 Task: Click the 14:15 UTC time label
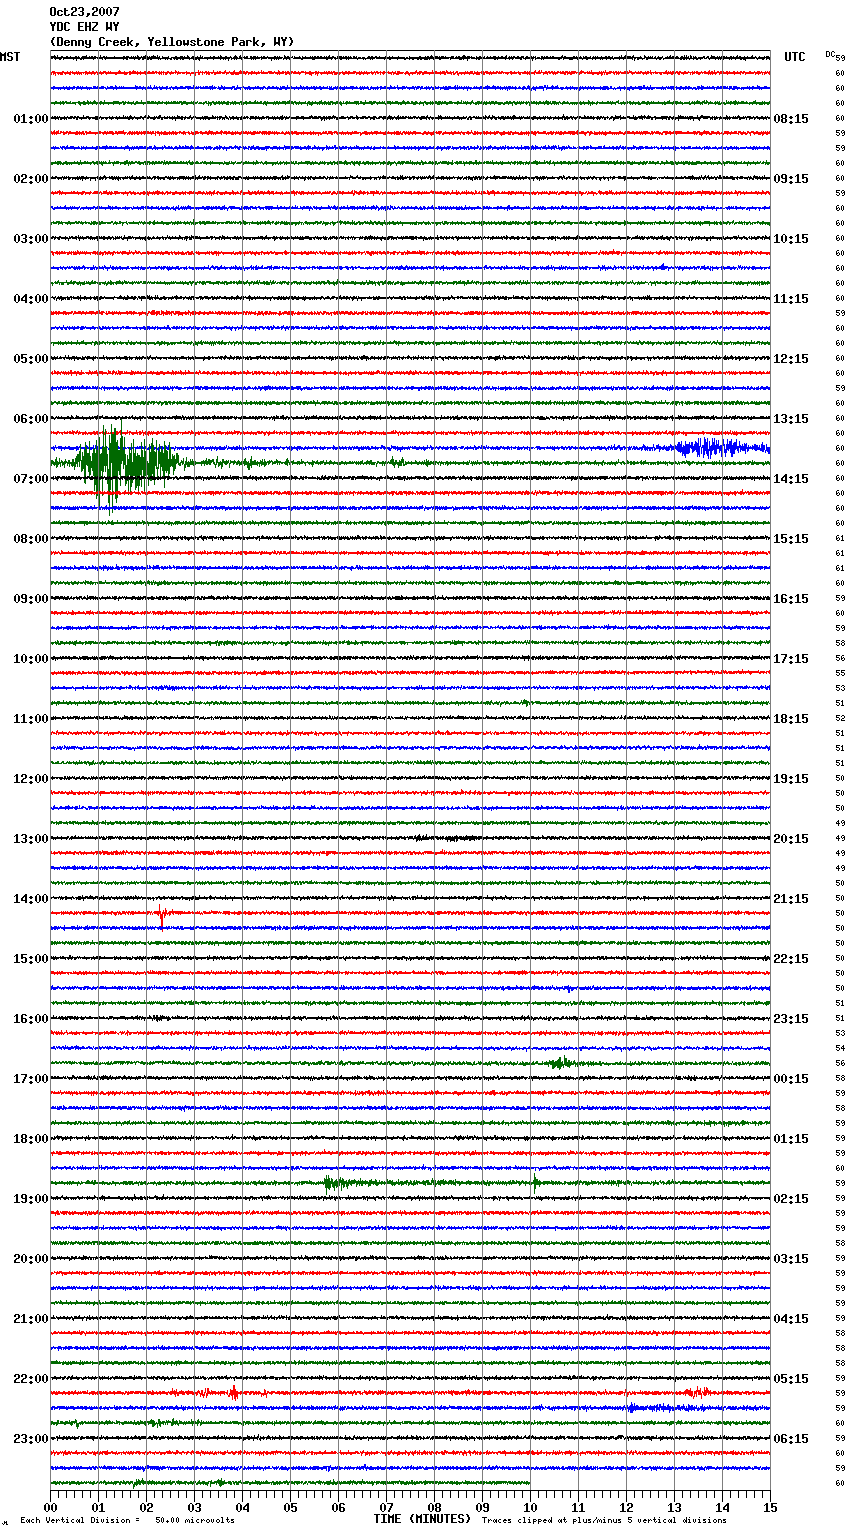791,479
